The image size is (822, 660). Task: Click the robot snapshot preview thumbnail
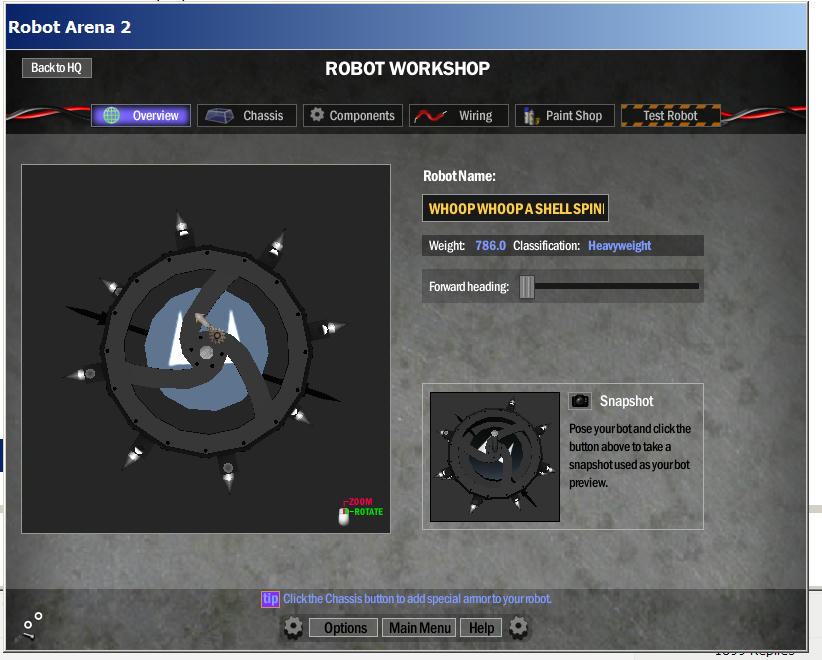click(495, 457)
